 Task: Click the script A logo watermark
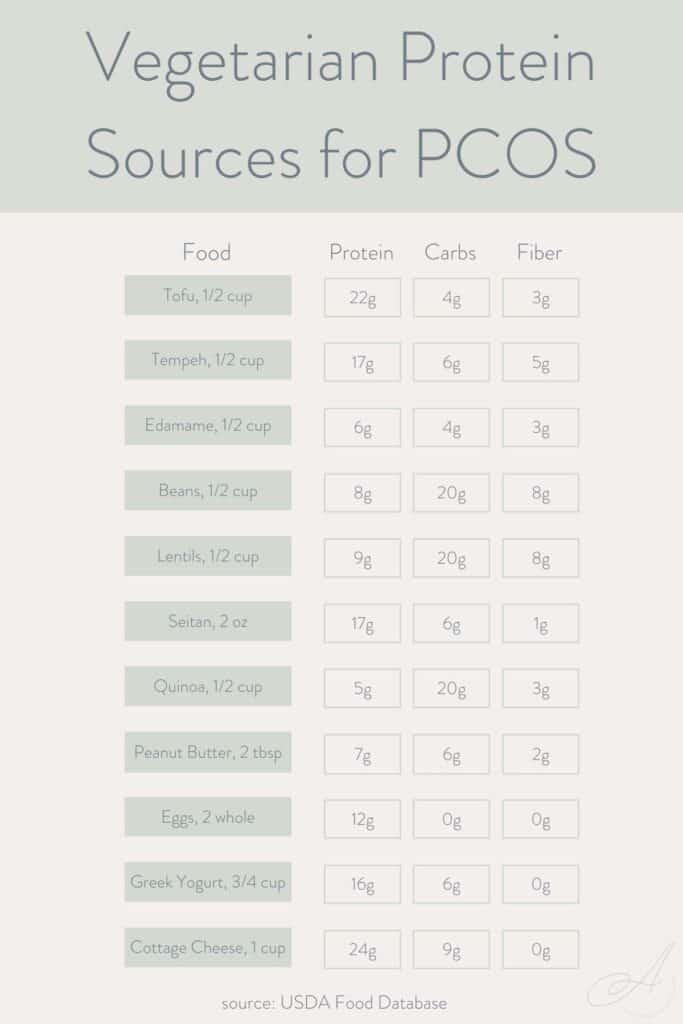click(620, 976)
